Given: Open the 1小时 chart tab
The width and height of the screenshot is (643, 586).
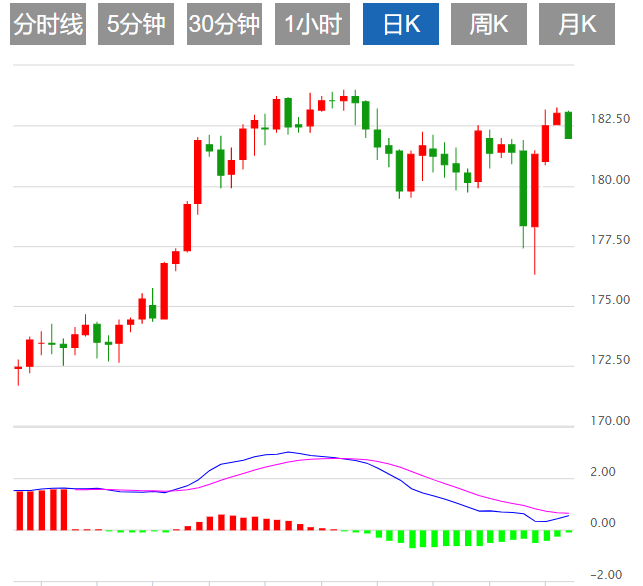Looking at the screenshot, I should [x=312, y=24].
